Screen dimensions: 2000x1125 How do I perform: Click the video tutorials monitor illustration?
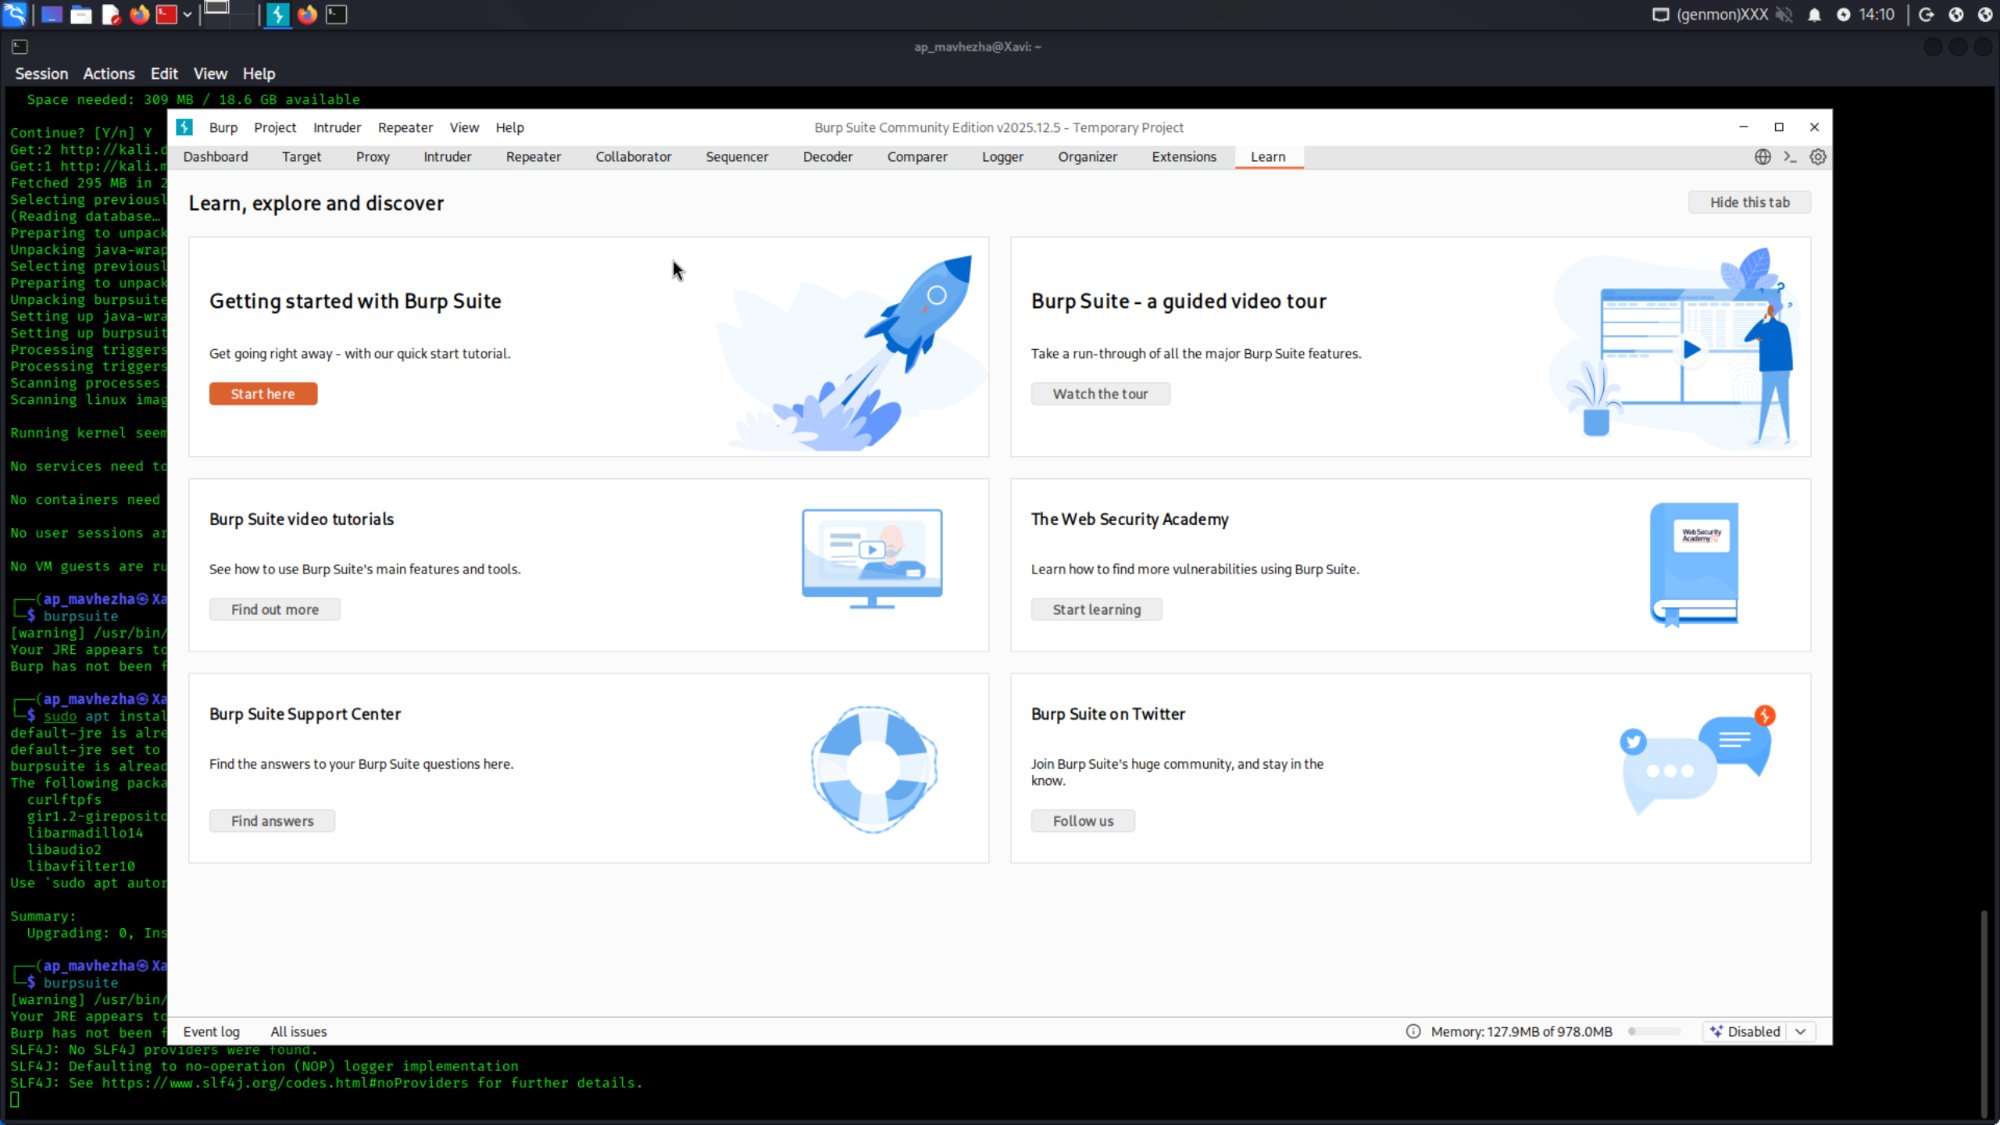[x=872, y=558]
